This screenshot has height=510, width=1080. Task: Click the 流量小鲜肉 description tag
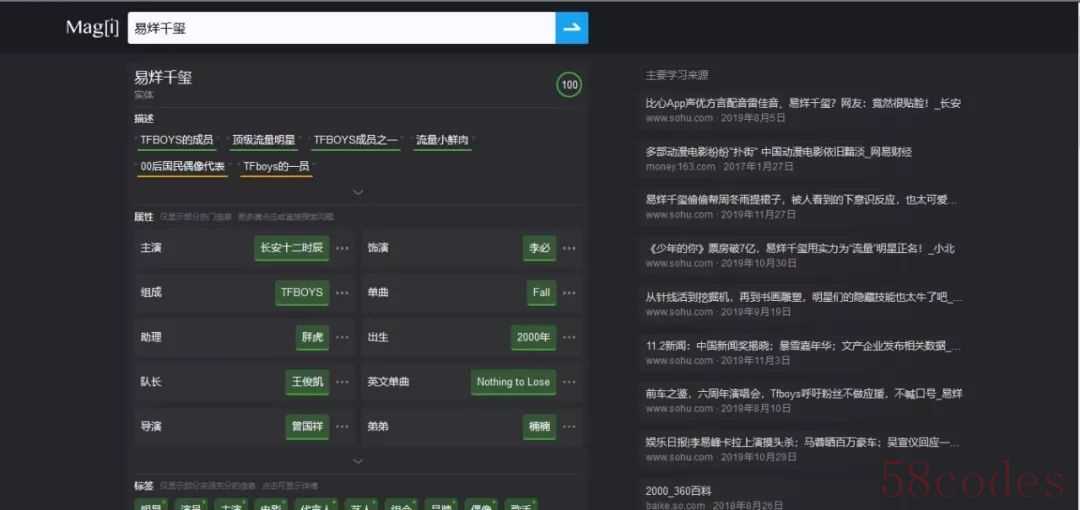[x=442, y=140]
